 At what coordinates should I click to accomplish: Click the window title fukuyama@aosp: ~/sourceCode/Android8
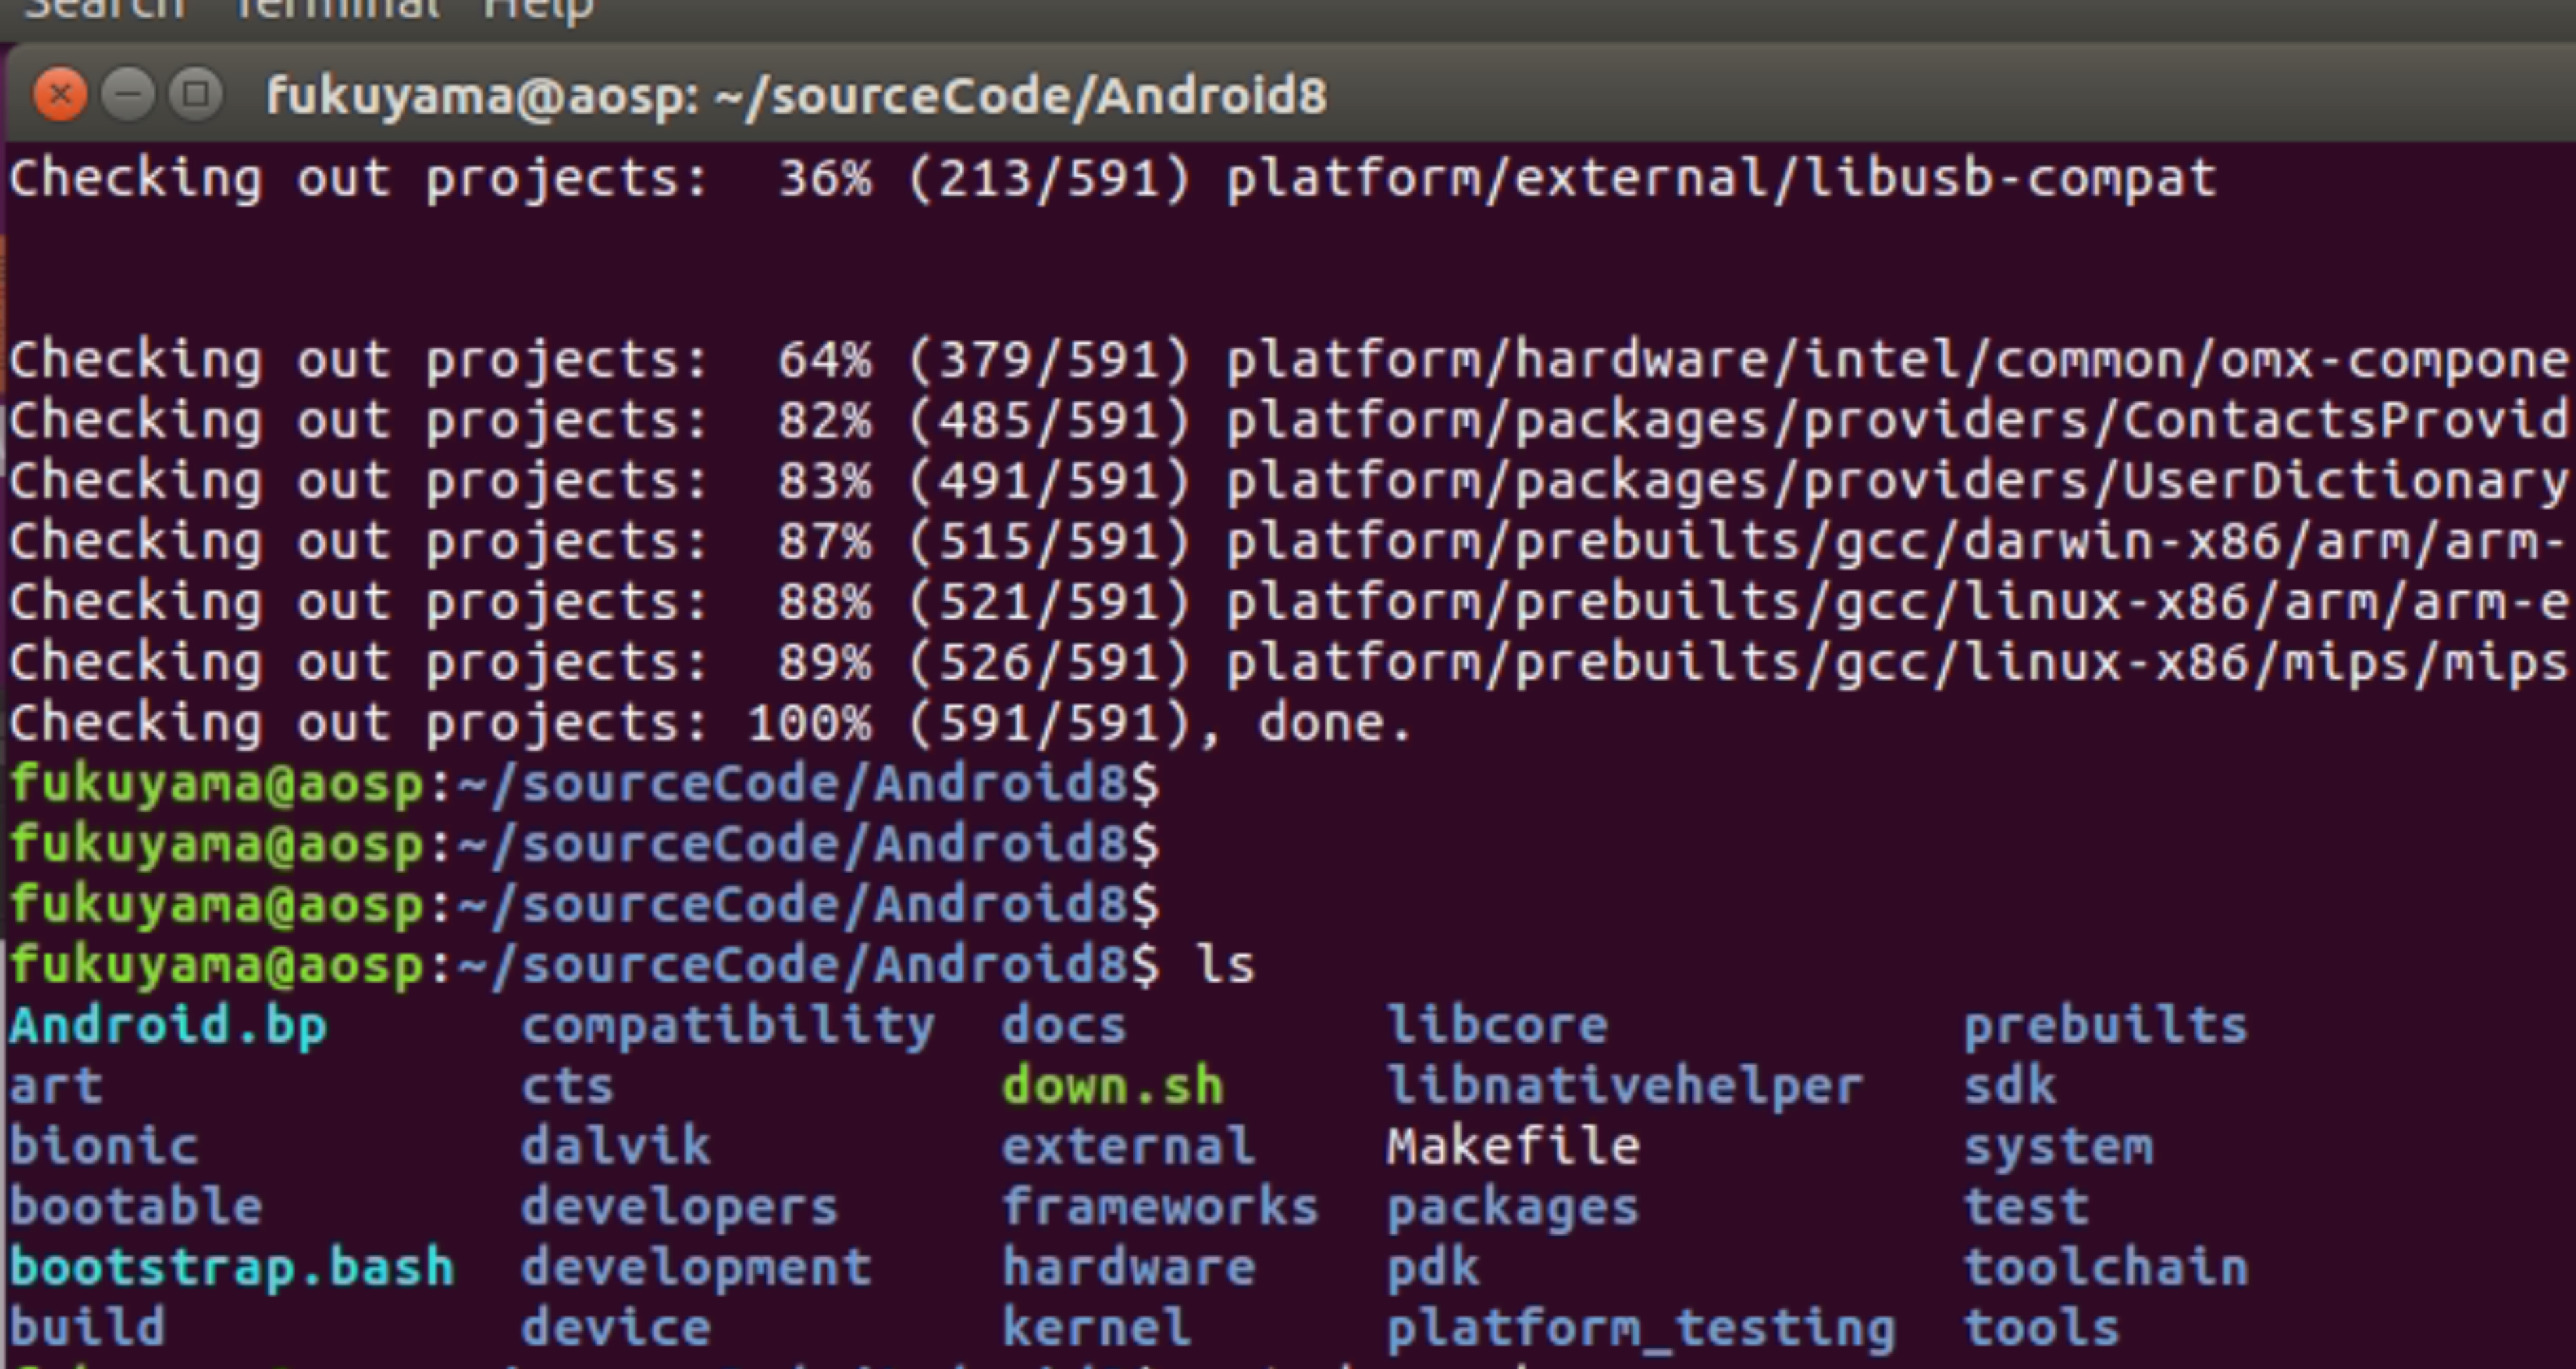[x=797, y=97]
